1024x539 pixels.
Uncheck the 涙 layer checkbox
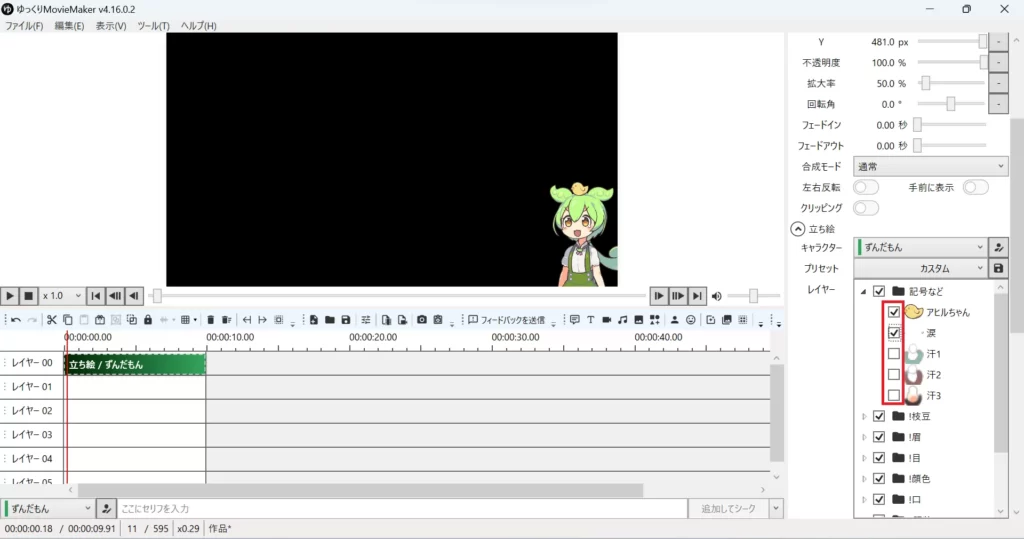pyautogui.click(x=893, y=333)
